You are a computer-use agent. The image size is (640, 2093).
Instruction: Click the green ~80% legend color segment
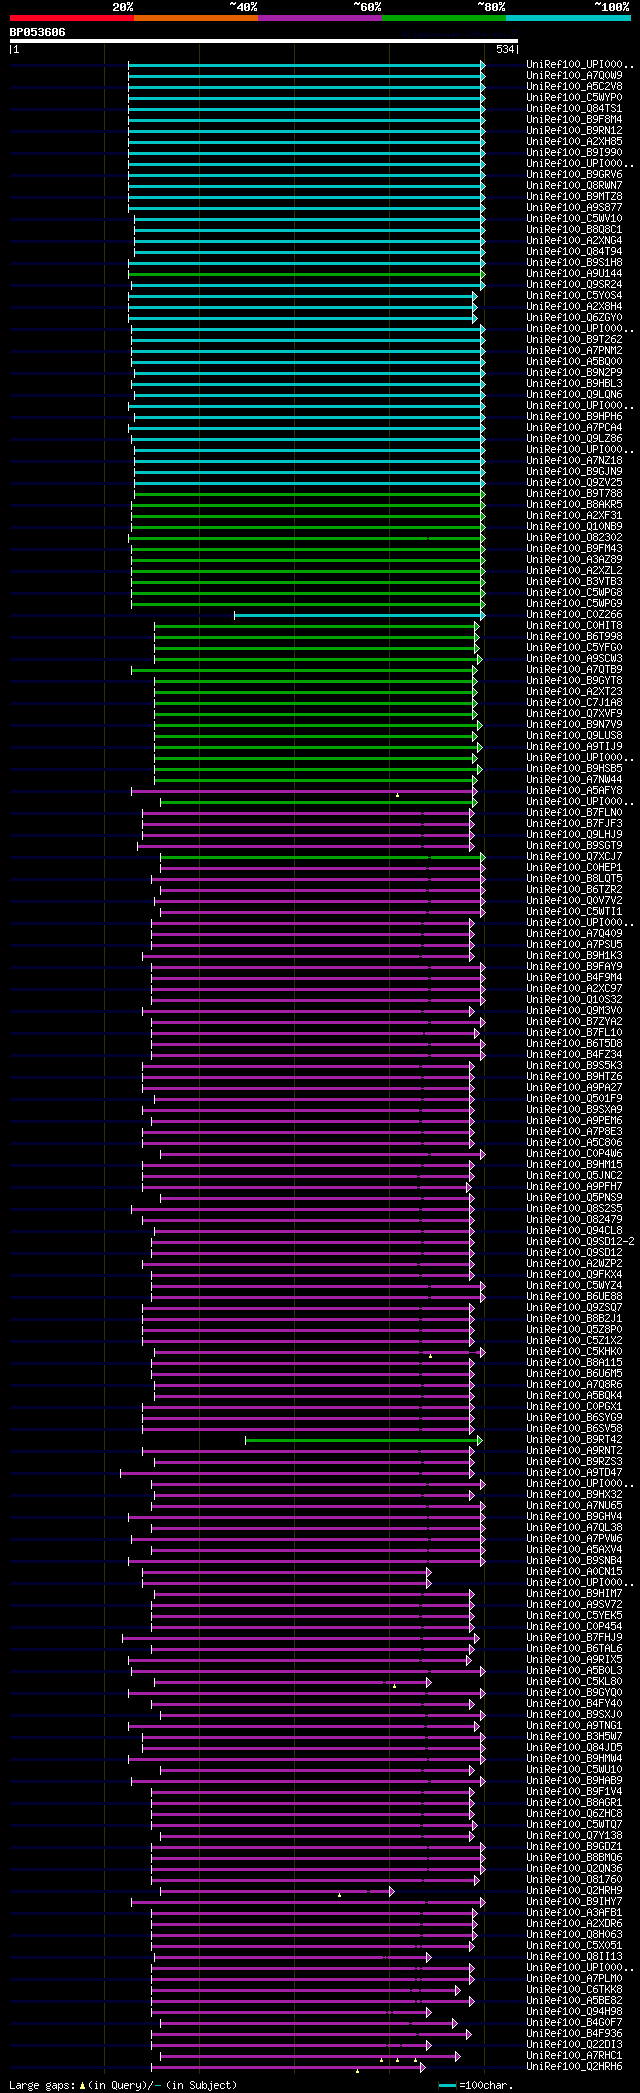(x=444, y=18)
